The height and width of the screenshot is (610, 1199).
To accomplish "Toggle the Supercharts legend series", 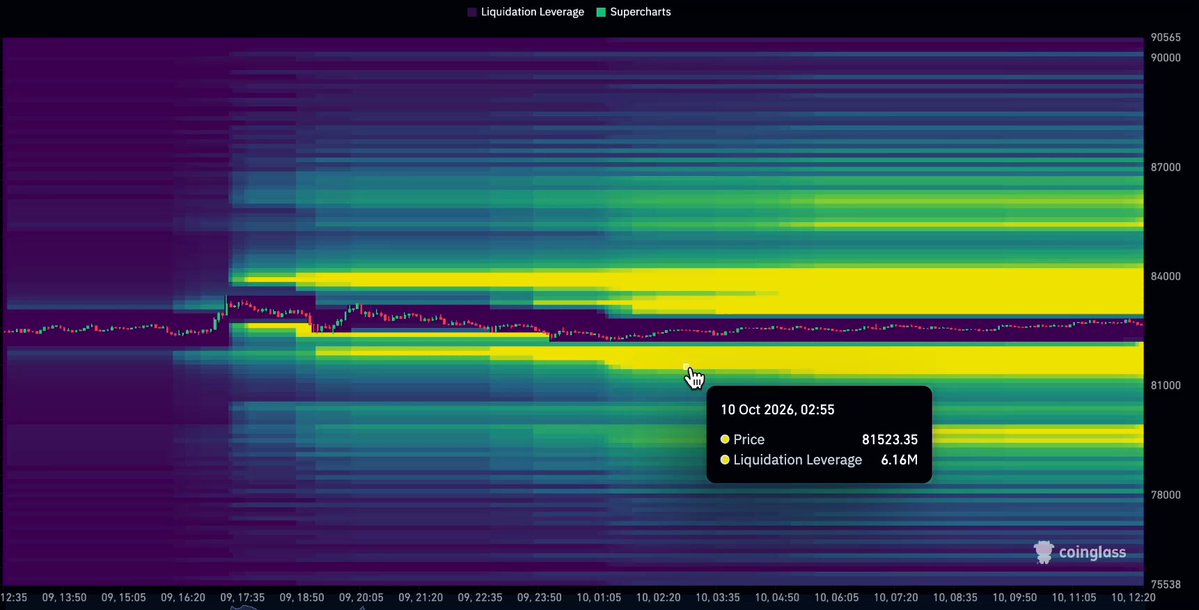I will click(x=633, y=12).
